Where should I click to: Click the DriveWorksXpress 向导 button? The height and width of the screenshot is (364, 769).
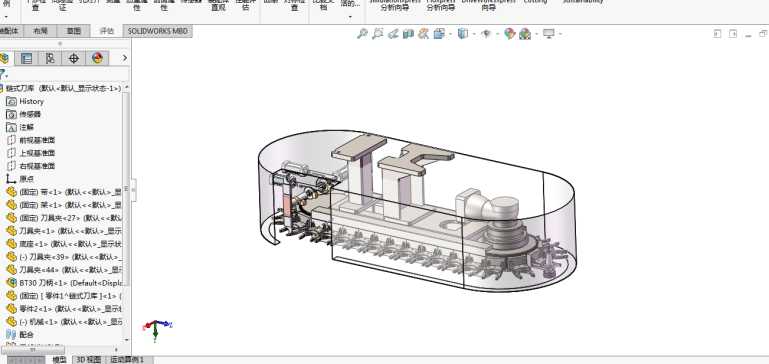click(x=488, y=4)
